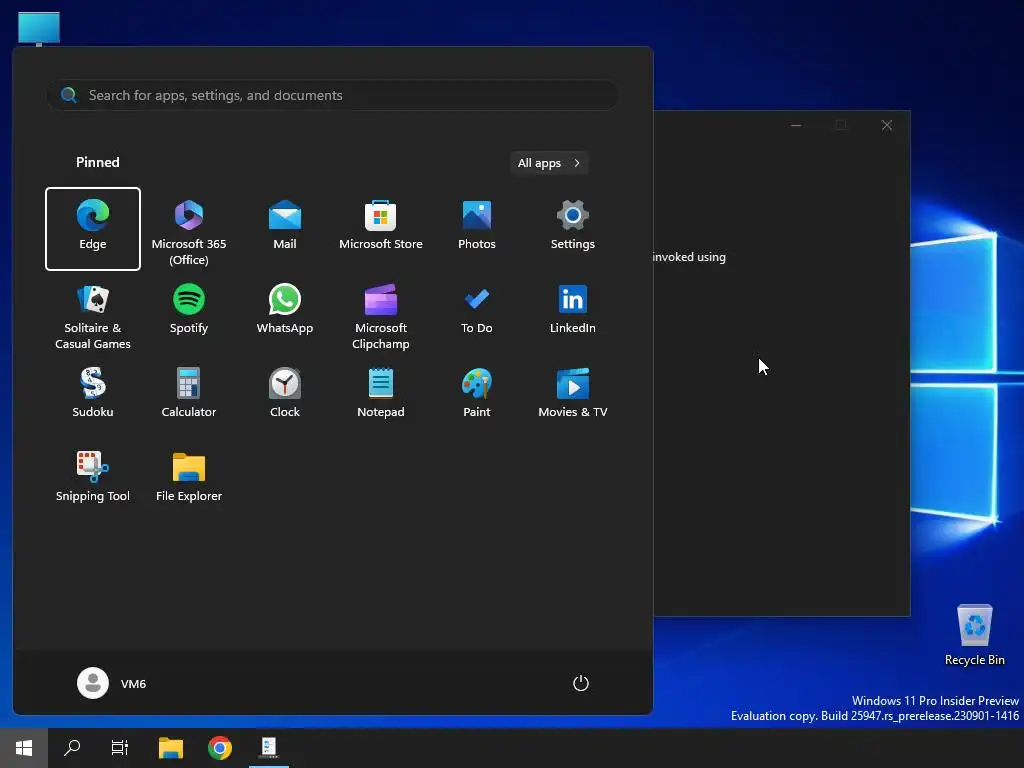Open the VM6 user account menu
The width and height of the screenshot is (1024, 768).
(x=112, y=683)
